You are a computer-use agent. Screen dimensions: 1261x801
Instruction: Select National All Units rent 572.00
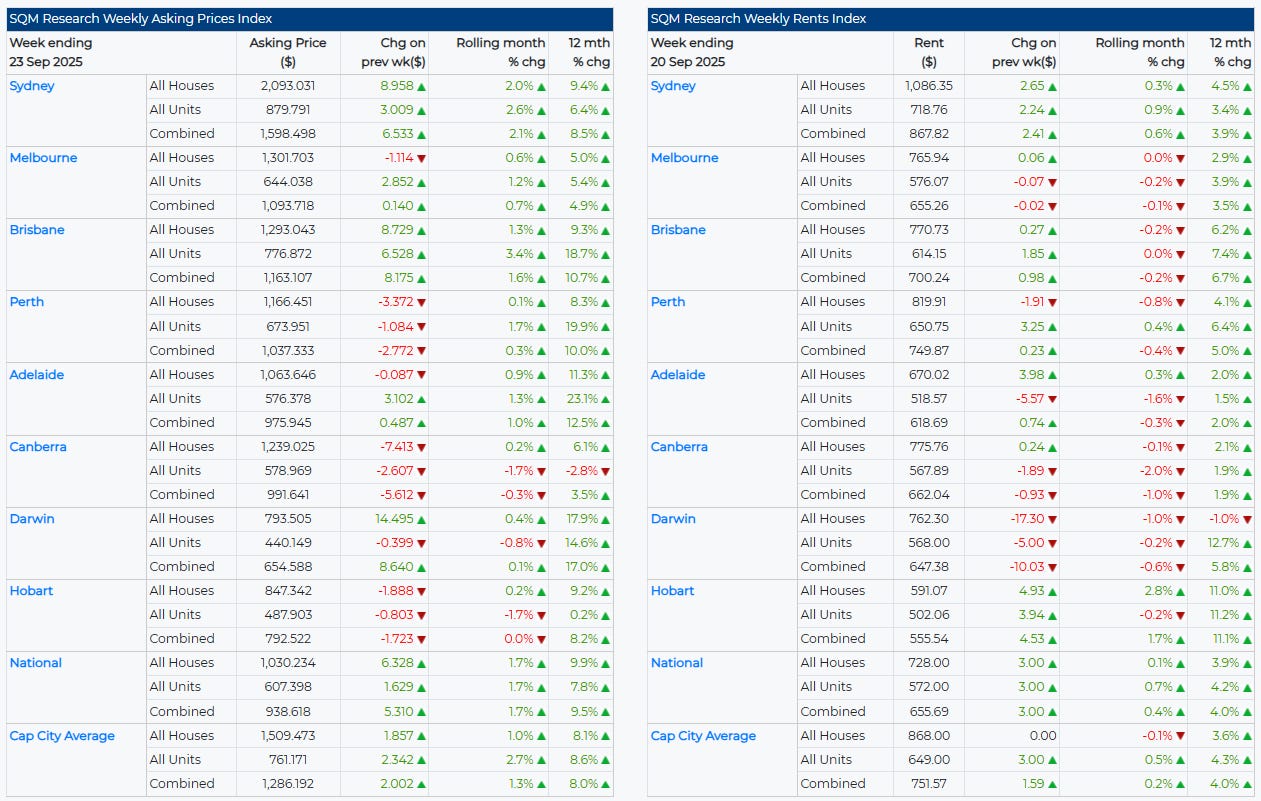[x=929, y=687]
